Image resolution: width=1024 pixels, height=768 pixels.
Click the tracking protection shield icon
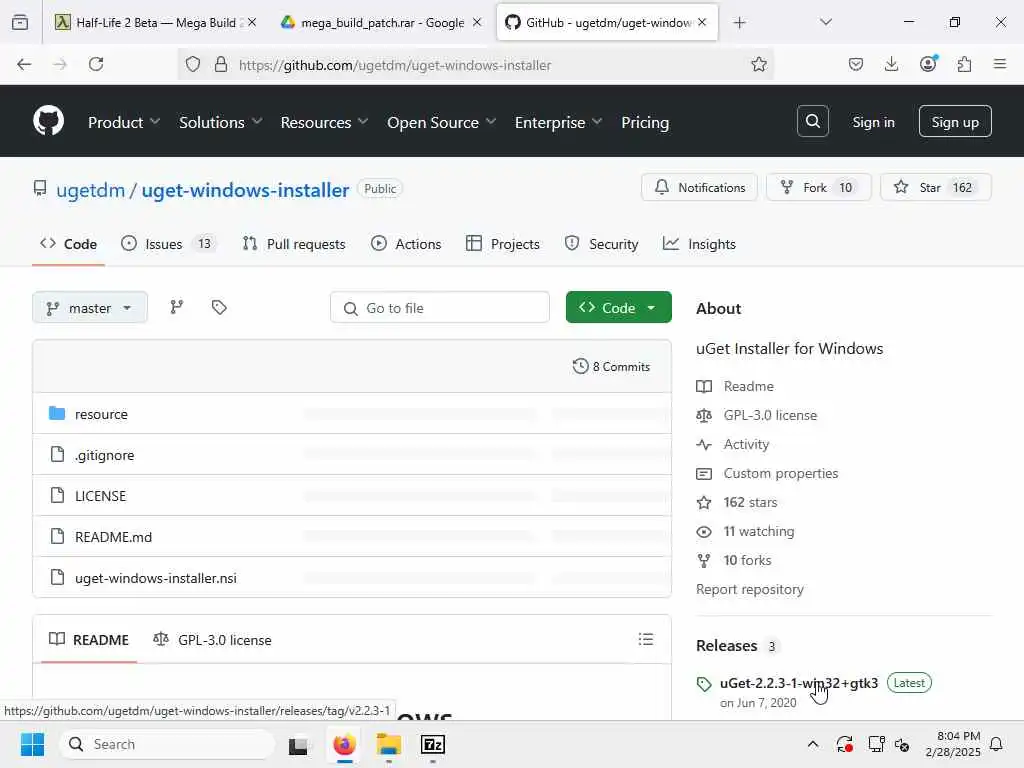[x=193, y=64]
